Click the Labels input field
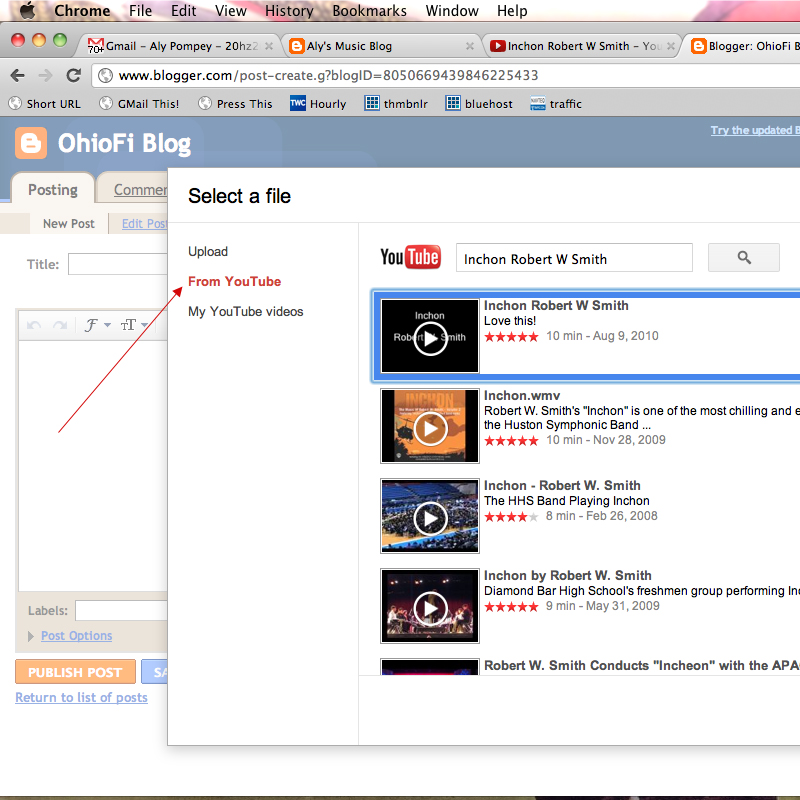 pyautogui.click(x=121, y=610)
